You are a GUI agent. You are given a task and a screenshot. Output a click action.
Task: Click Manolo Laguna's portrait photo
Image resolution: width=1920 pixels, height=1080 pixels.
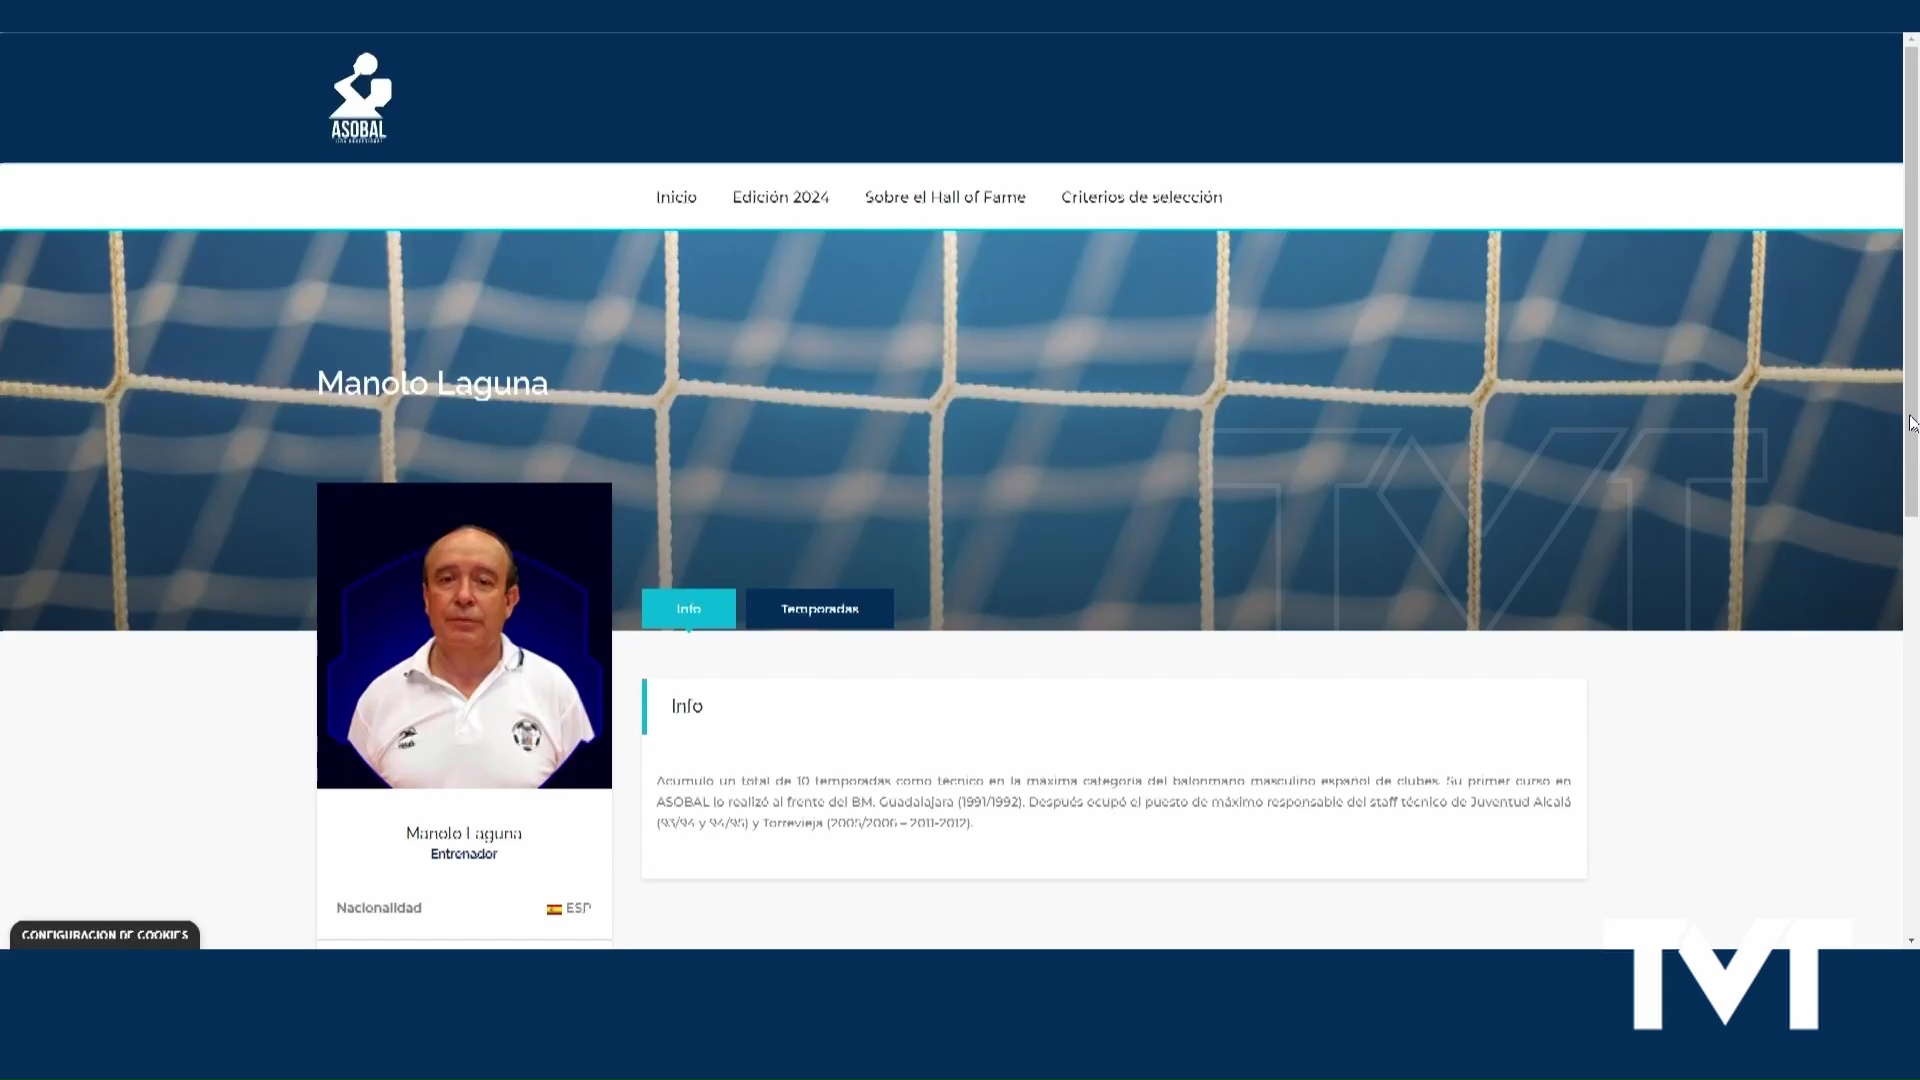click(x=464, y=636)
